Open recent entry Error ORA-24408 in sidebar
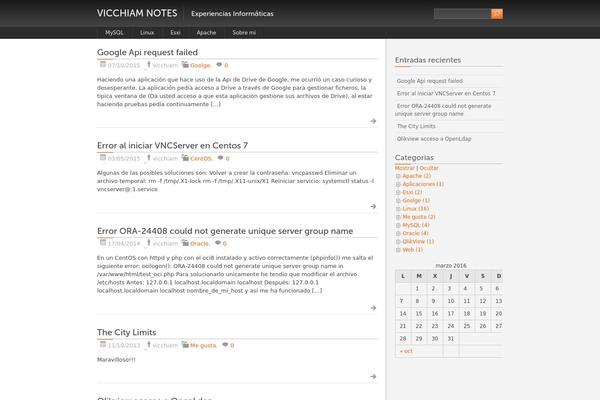Screen dimensions: 600x400 tap(443, 110)
